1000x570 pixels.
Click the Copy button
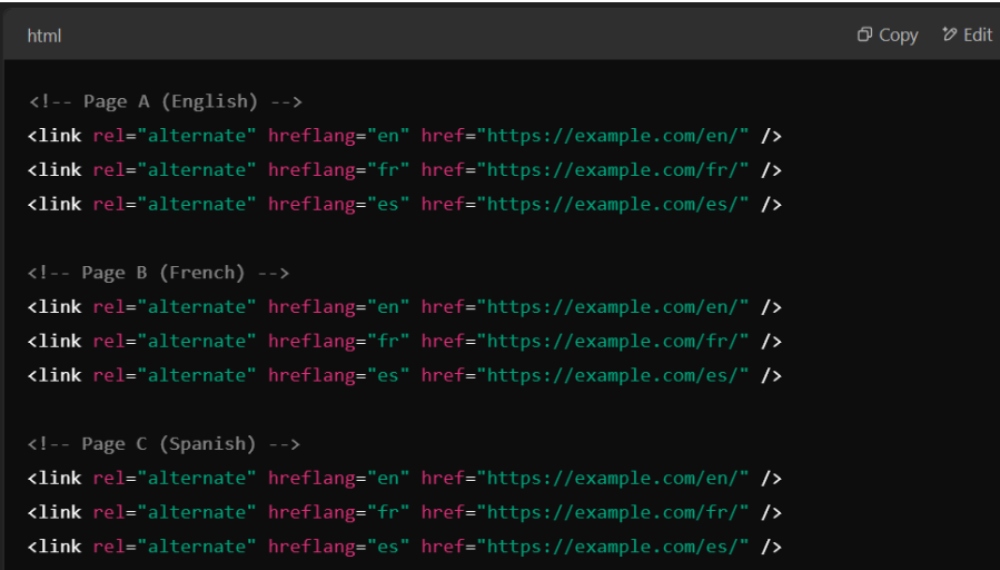click(x=887, y=35)
